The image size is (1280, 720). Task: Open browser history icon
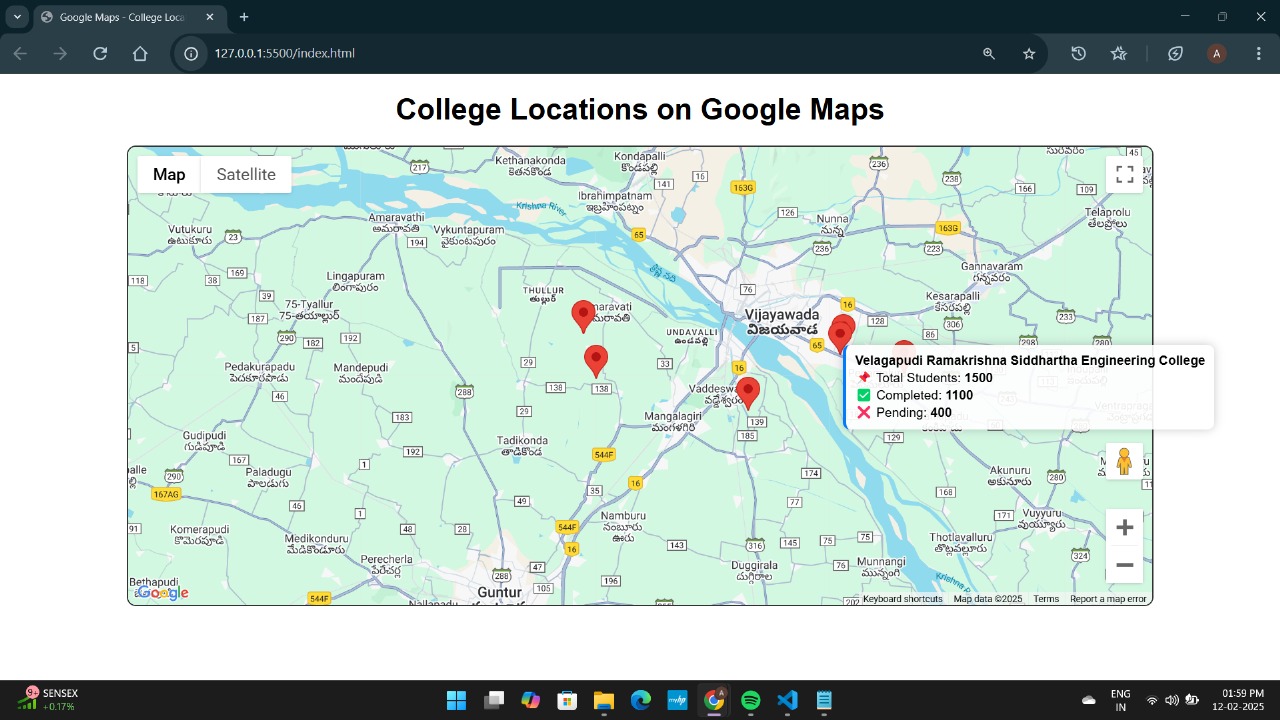click(1078, 54)
